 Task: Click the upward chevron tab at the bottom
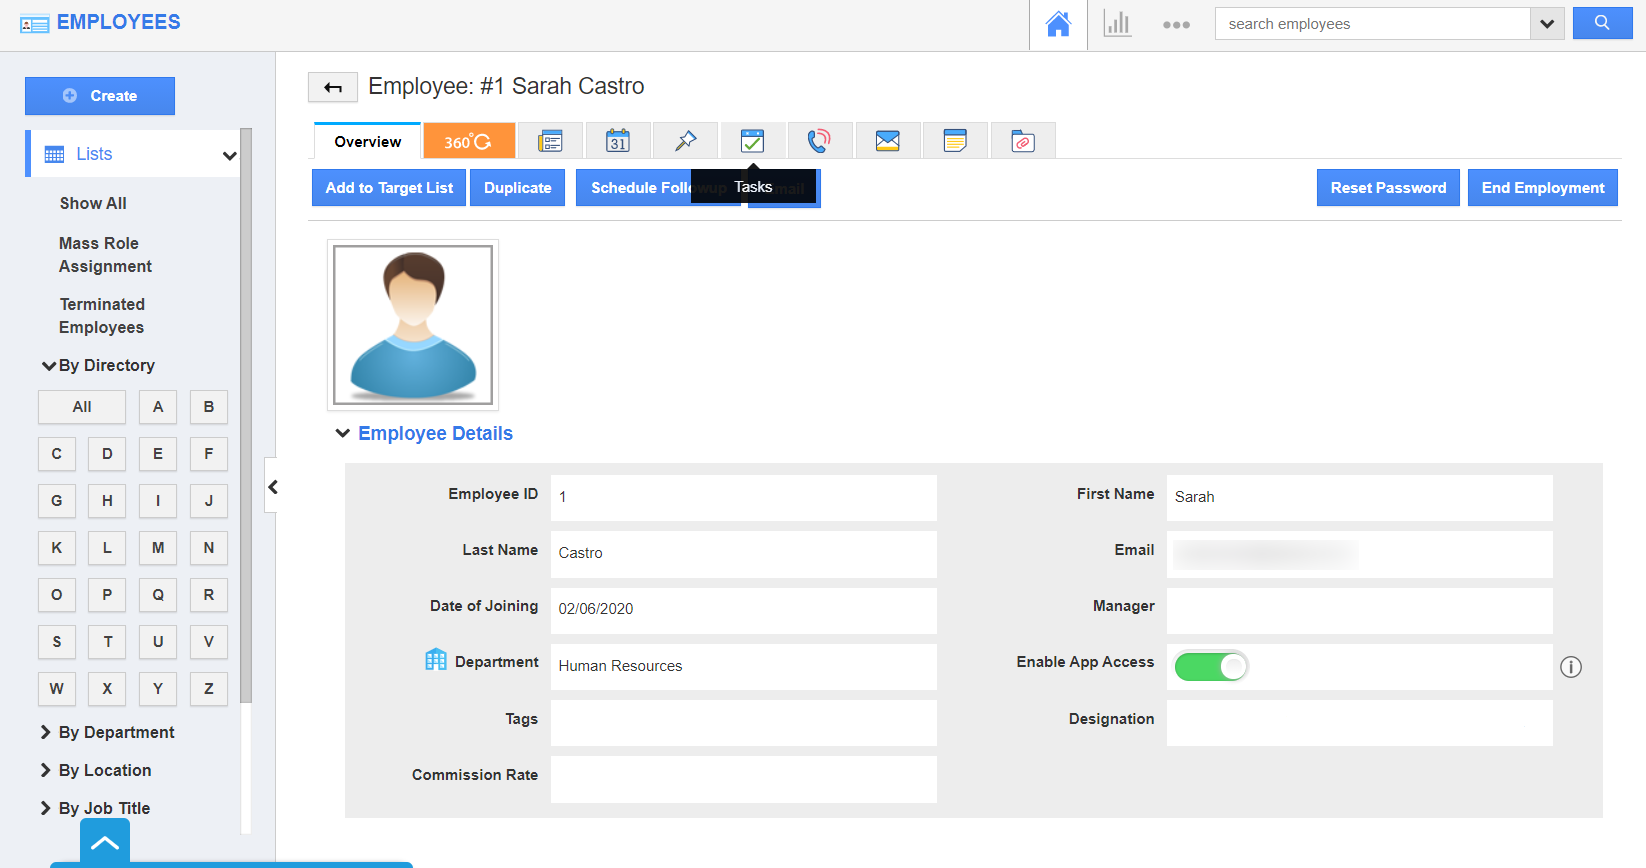pos(105,843)
